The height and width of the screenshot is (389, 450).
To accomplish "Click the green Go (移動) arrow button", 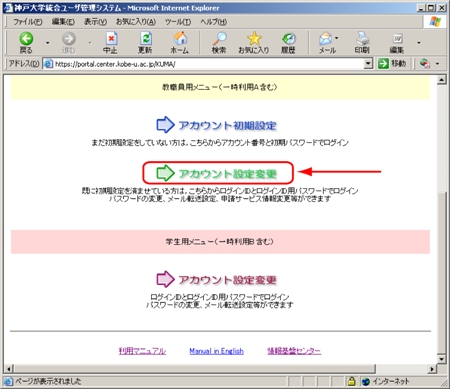I will 383,63.
